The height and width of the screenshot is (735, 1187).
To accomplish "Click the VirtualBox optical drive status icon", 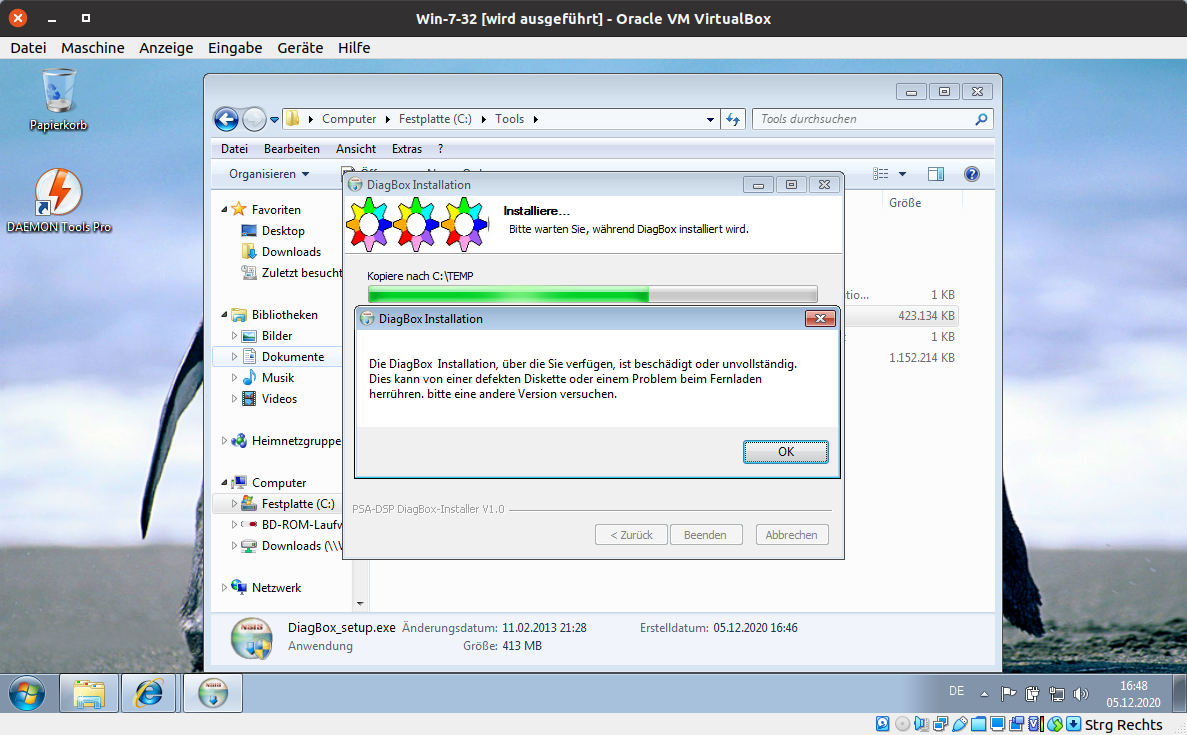I will click(x=902, y=724).
